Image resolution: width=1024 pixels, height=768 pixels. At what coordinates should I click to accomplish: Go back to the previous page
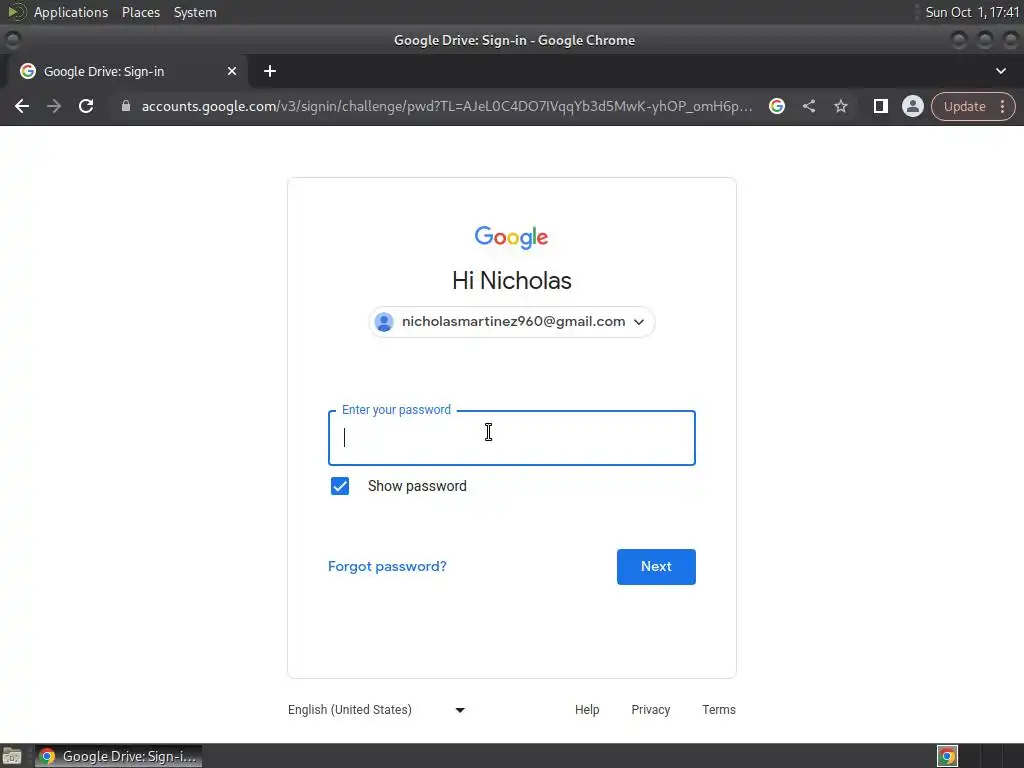22,106
